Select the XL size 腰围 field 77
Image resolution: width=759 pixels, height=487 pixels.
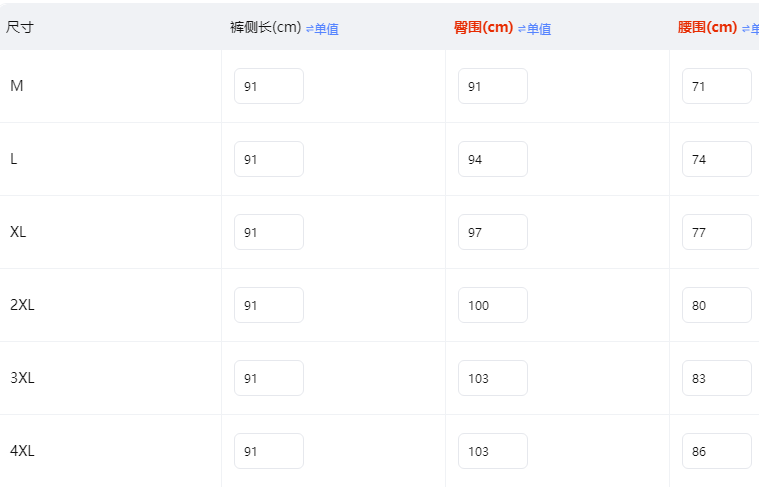click(717, 232)
